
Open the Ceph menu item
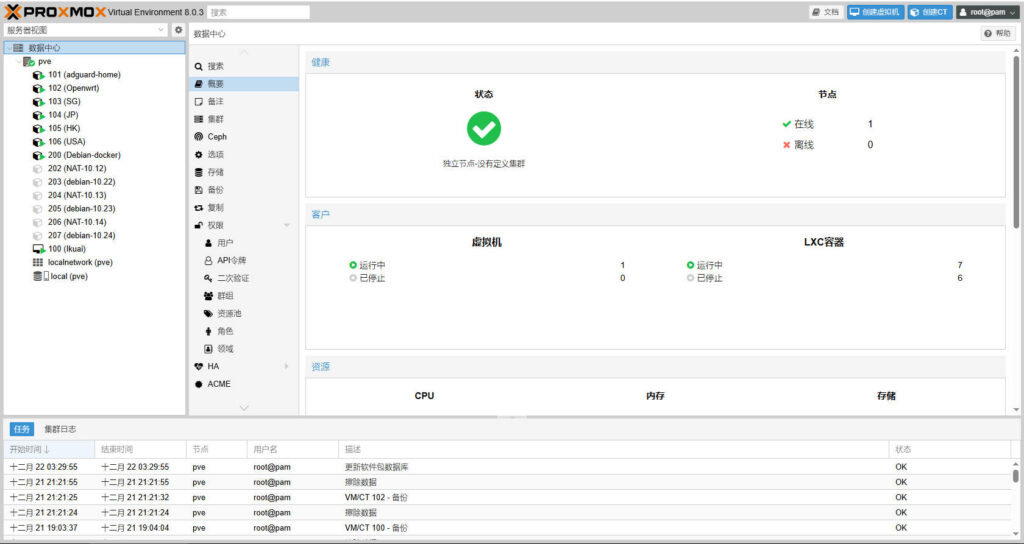(x=216, y=137)
